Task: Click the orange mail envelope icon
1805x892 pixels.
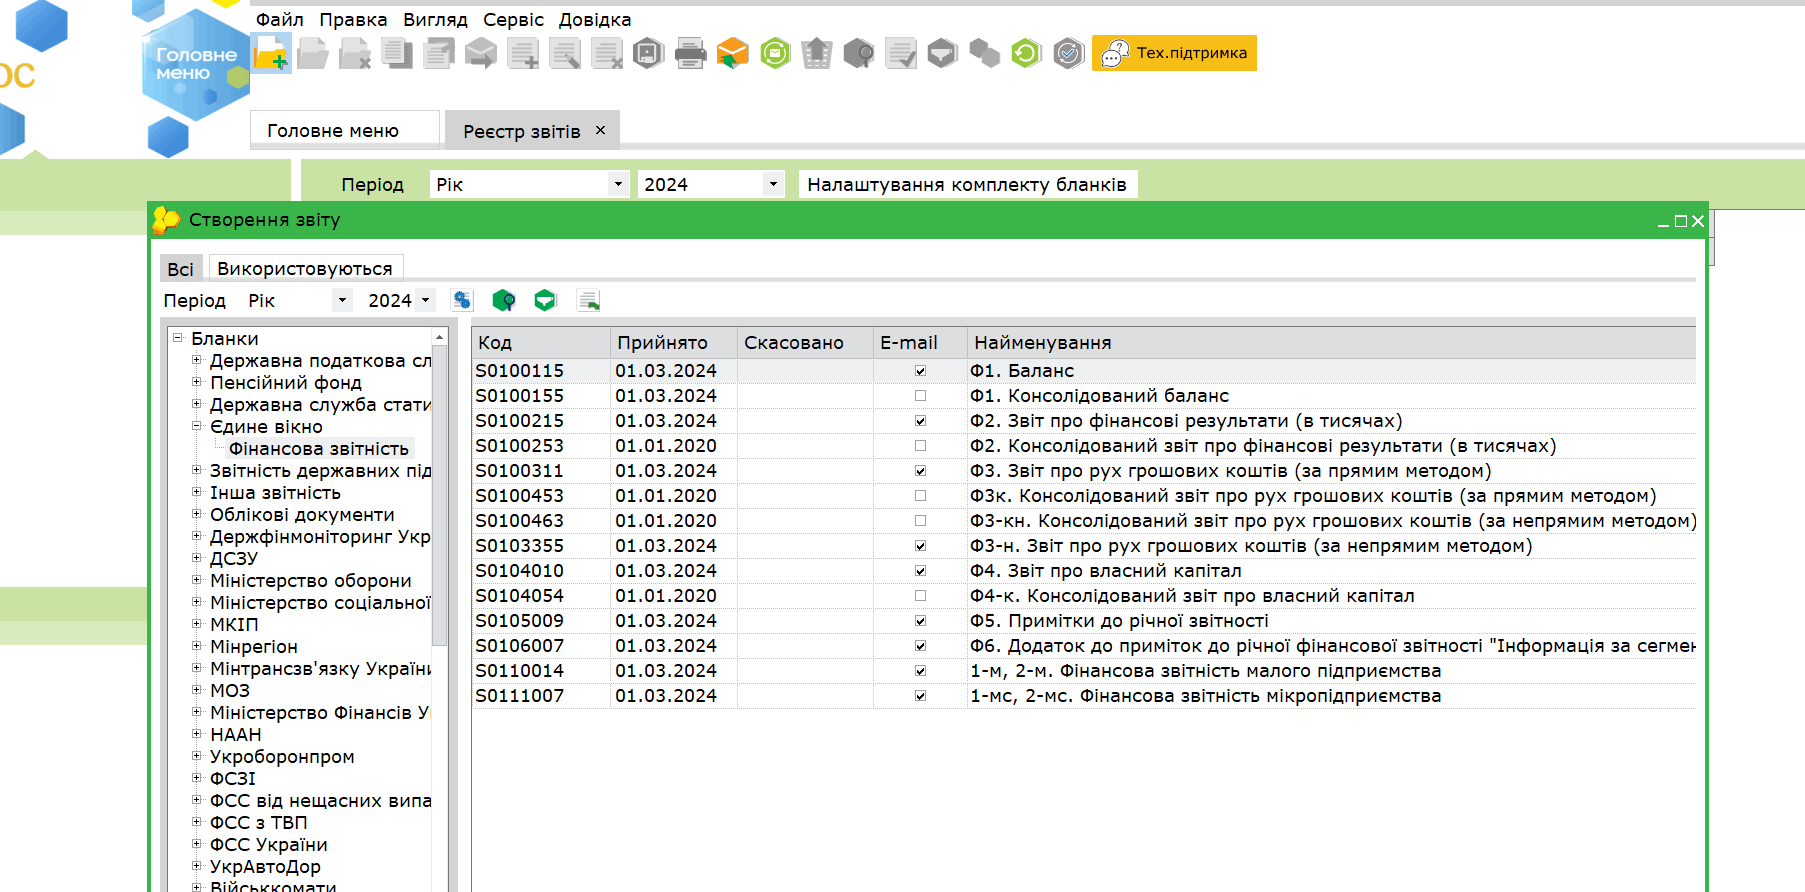Action: click(x=732, y=53)
